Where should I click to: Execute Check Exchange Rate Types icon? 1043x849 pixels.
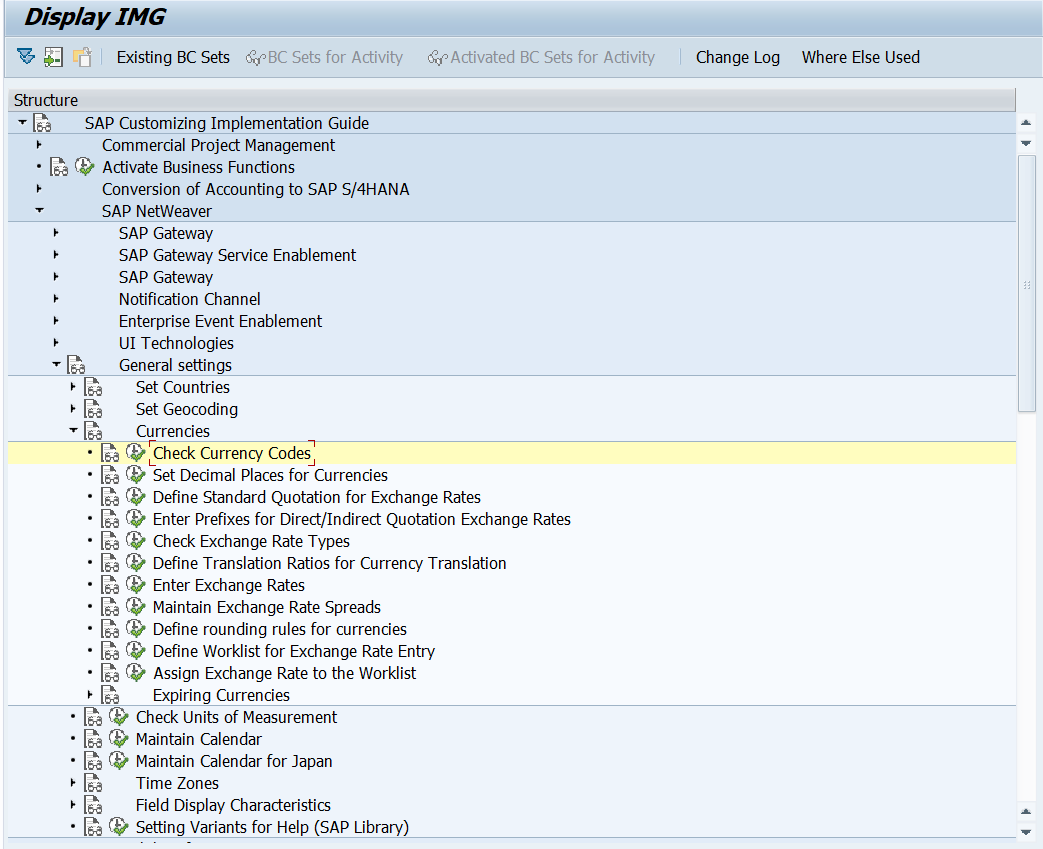click(136, 540)
